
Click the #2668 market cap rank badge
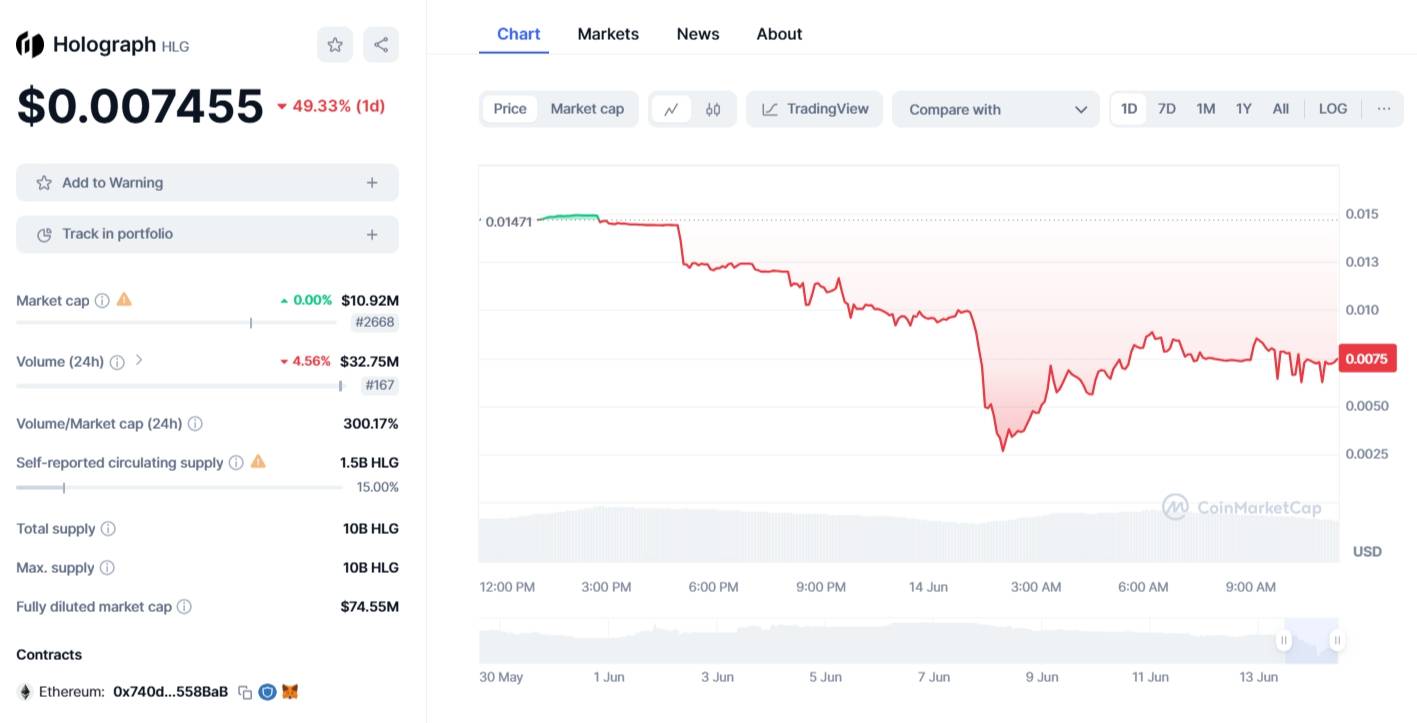tap(376, 323)
